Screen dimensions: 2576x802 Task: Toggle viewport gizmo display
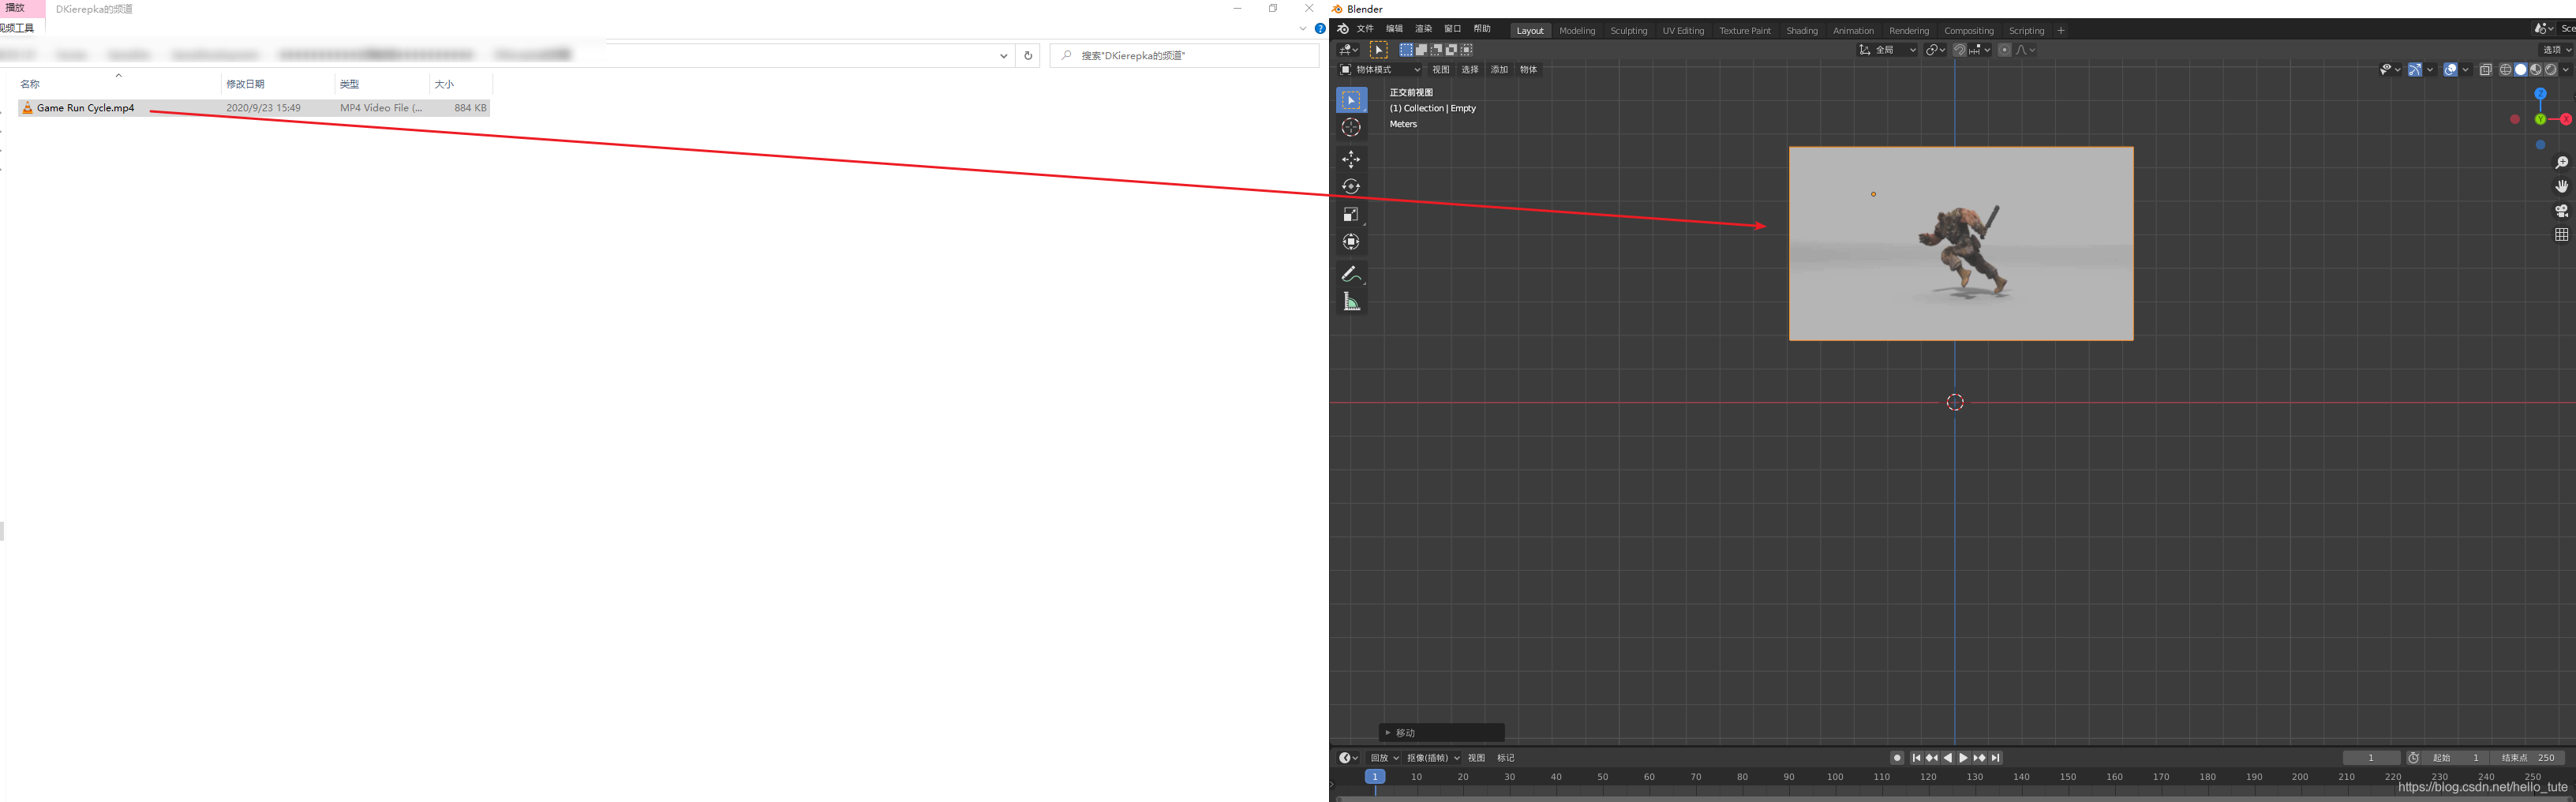(2414, 70)
